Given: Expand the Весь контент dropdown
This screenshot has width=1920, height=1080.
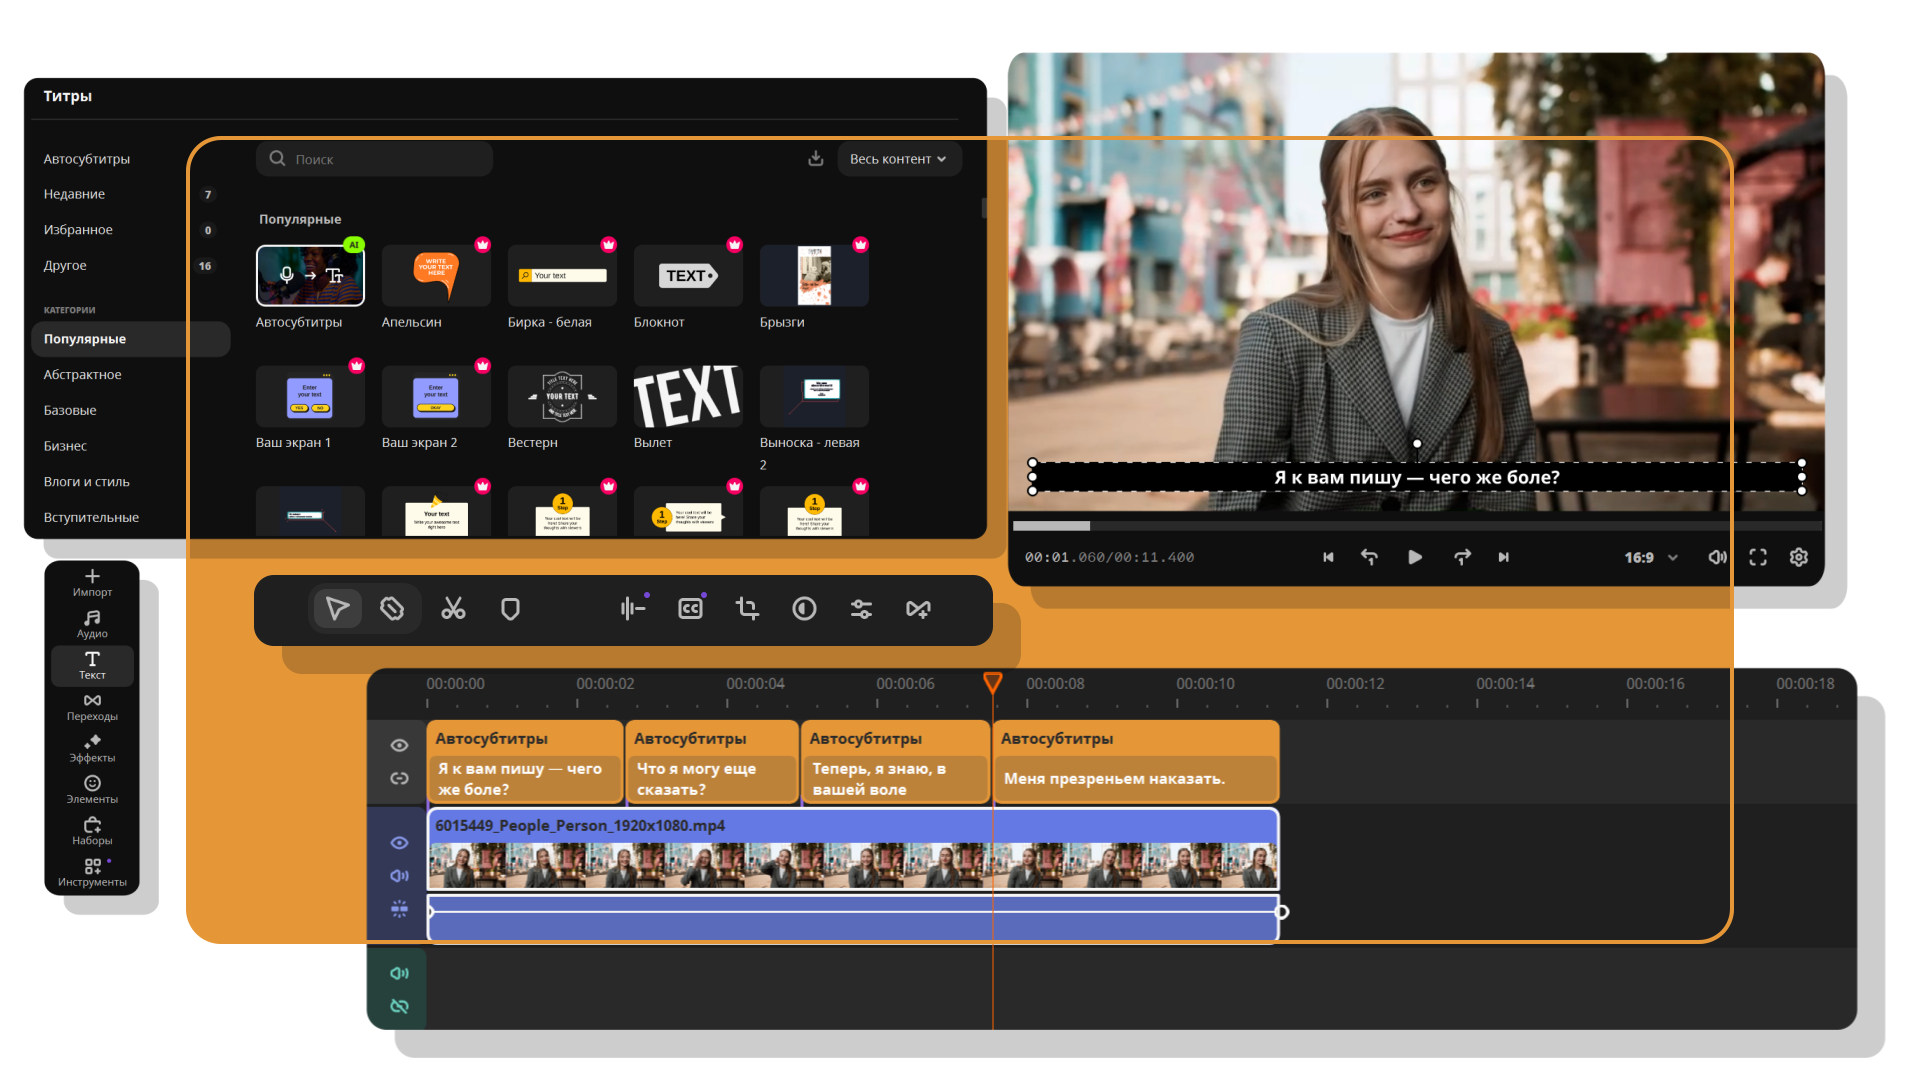Looking at the screenshot, I should click(x=897, y=159).
